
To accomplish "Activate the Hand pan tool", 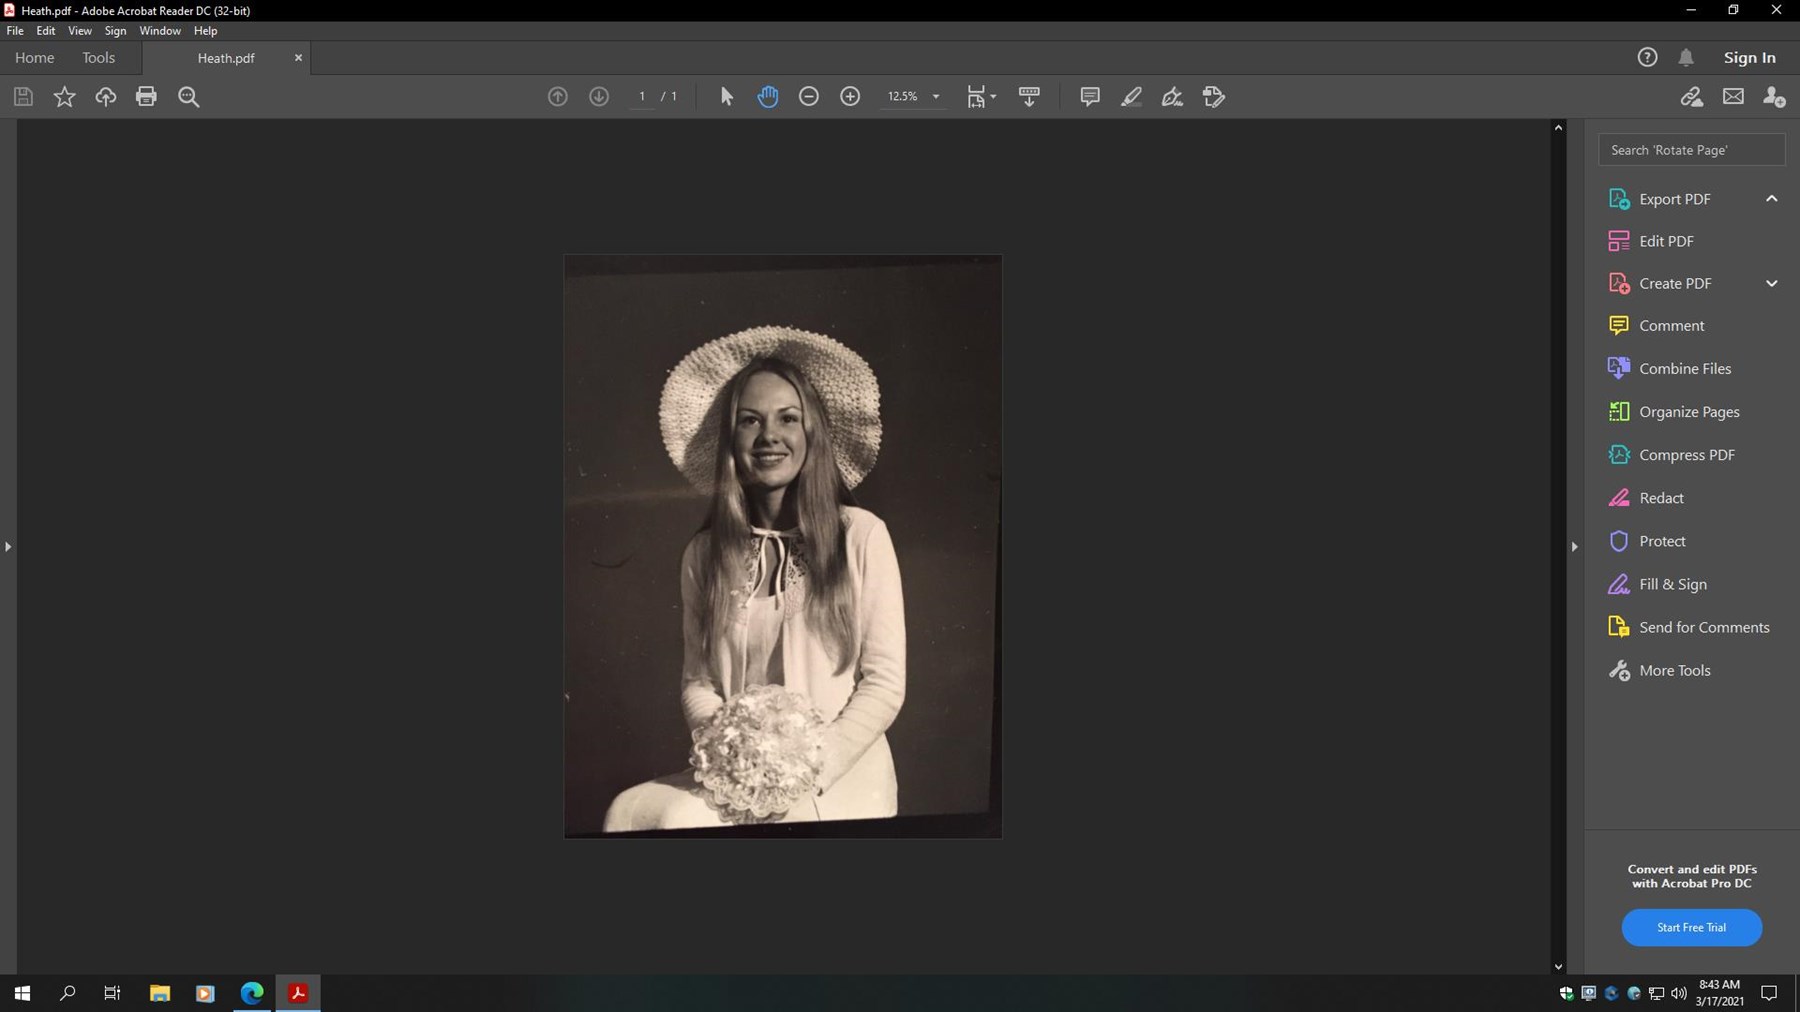I will coord(768,97).
